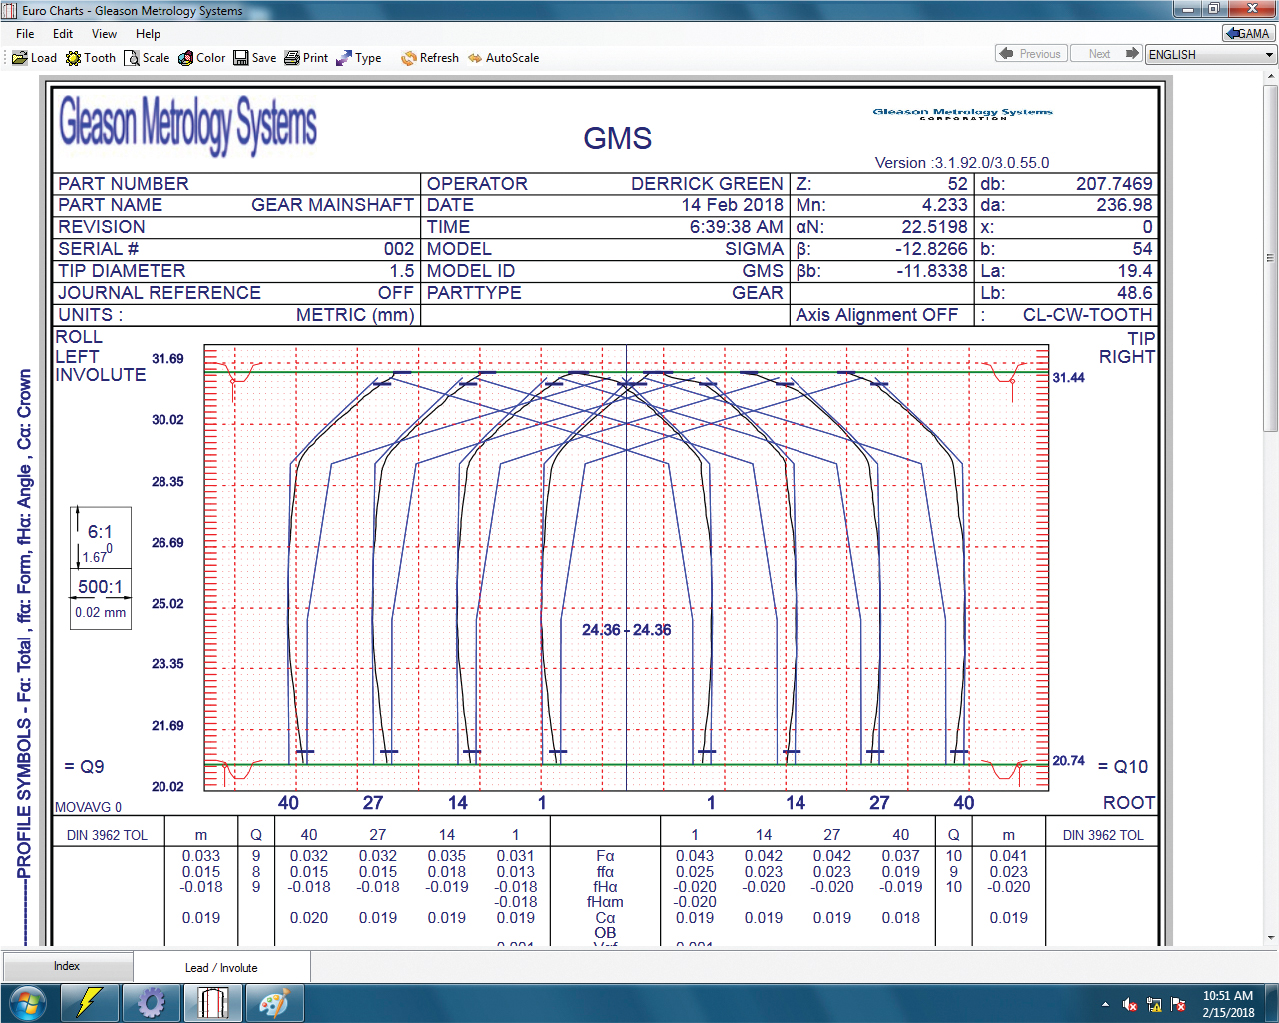Click the CL-CW-TOOTH label
This screenshot has height=1023, width=1279.
tap(1087, 315)
